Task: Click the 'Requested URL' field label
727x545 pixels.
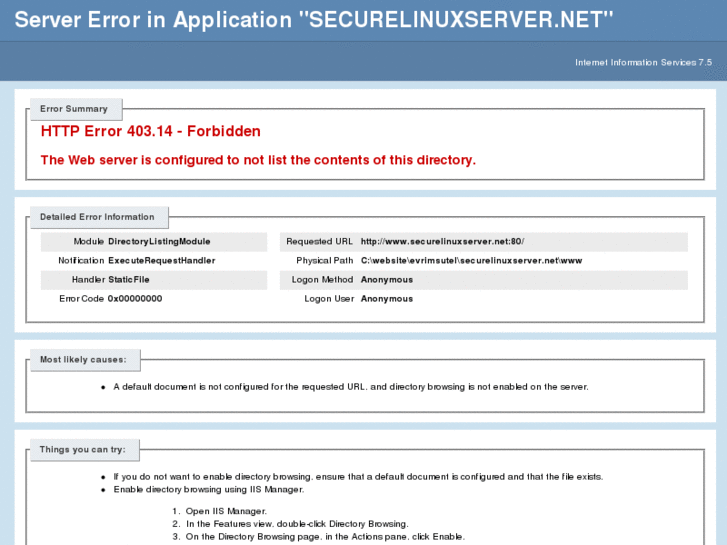Action: (x=319, y=241)
